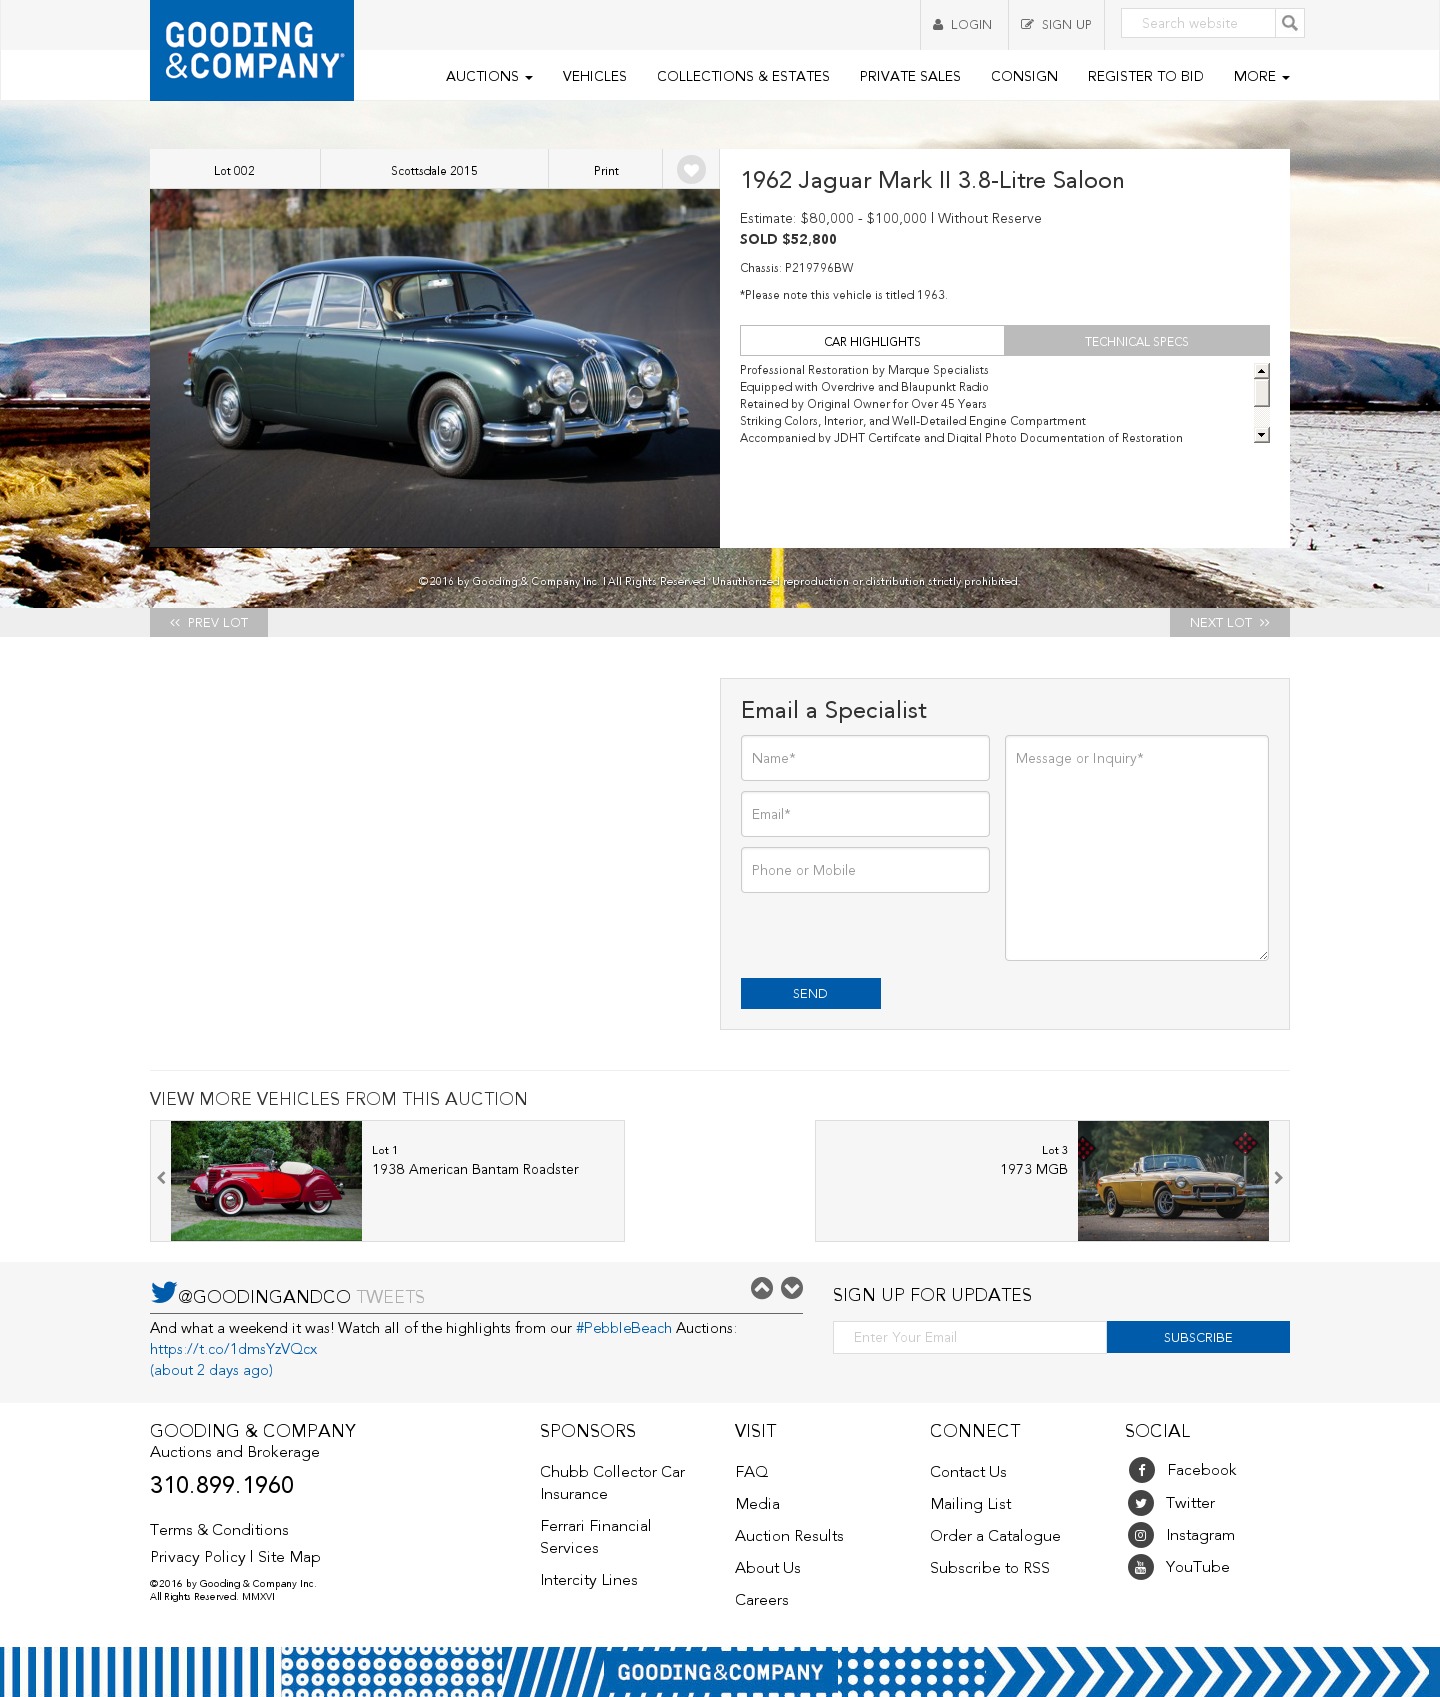Open the About Us link
This screenshot has width=1440, height=1697.
point(768,1568)
